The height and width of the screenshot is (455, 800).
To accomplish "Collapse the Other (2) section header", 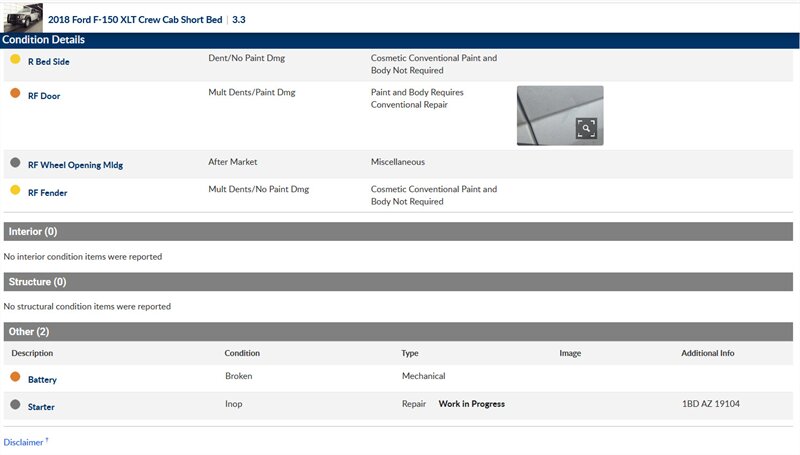I will 398,331.
